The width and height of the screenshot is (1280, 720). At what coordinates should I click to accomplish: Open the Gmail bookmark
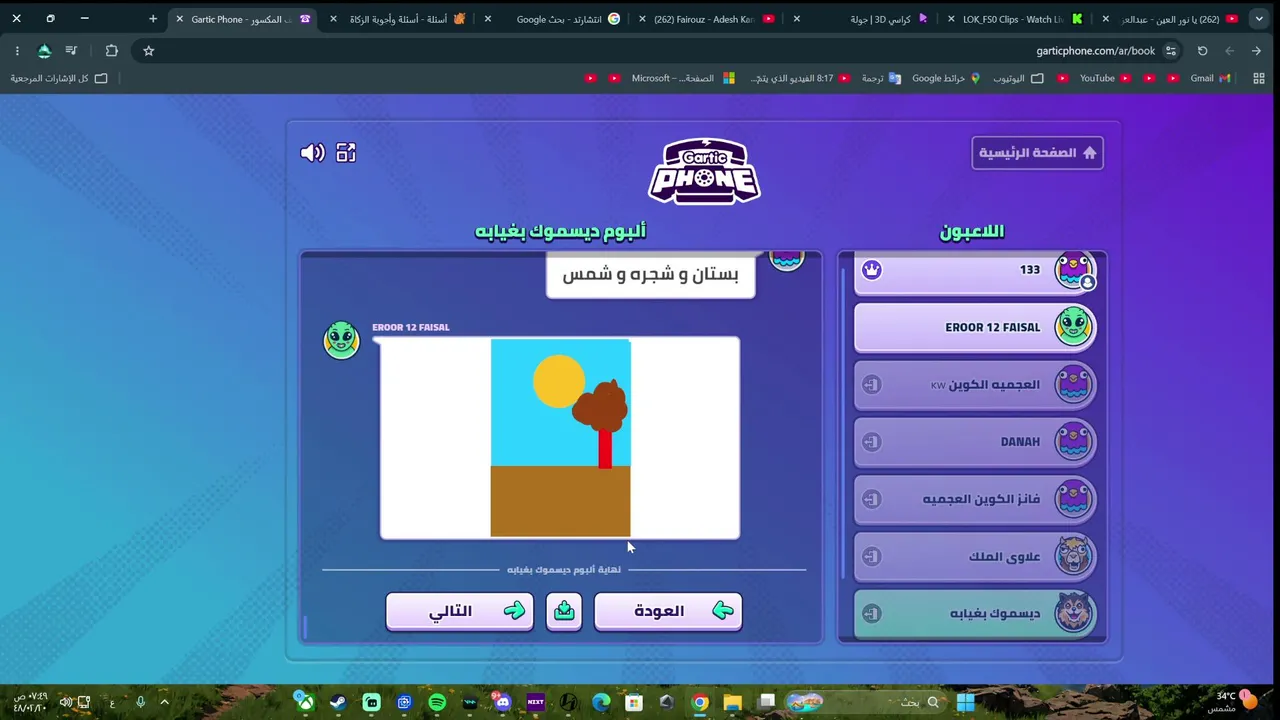pyautogui.click(x=1210, y=78)
